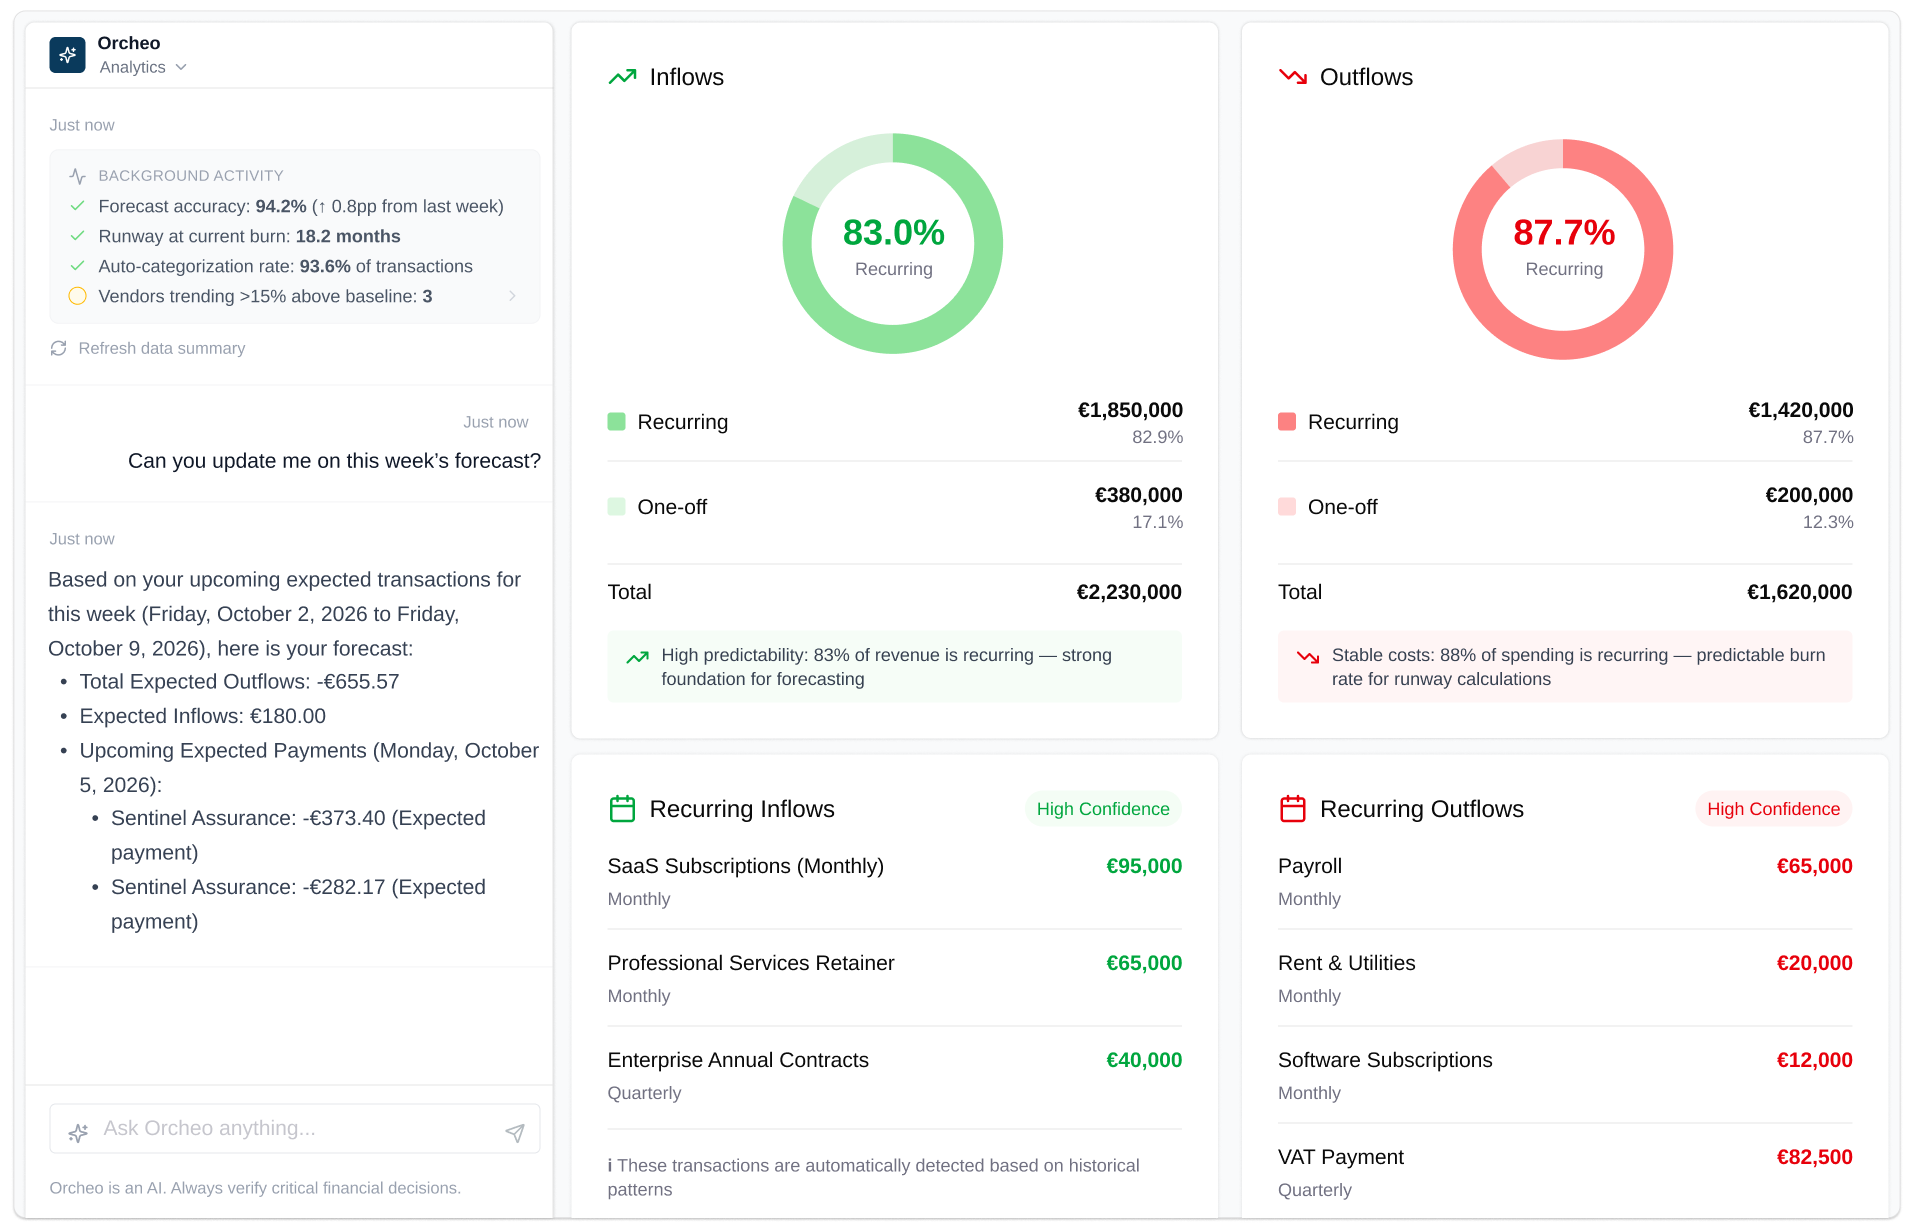Click the light pink One-off outflows swatch
This screenshot has width=1914, height=1229.
(1287, 507)
